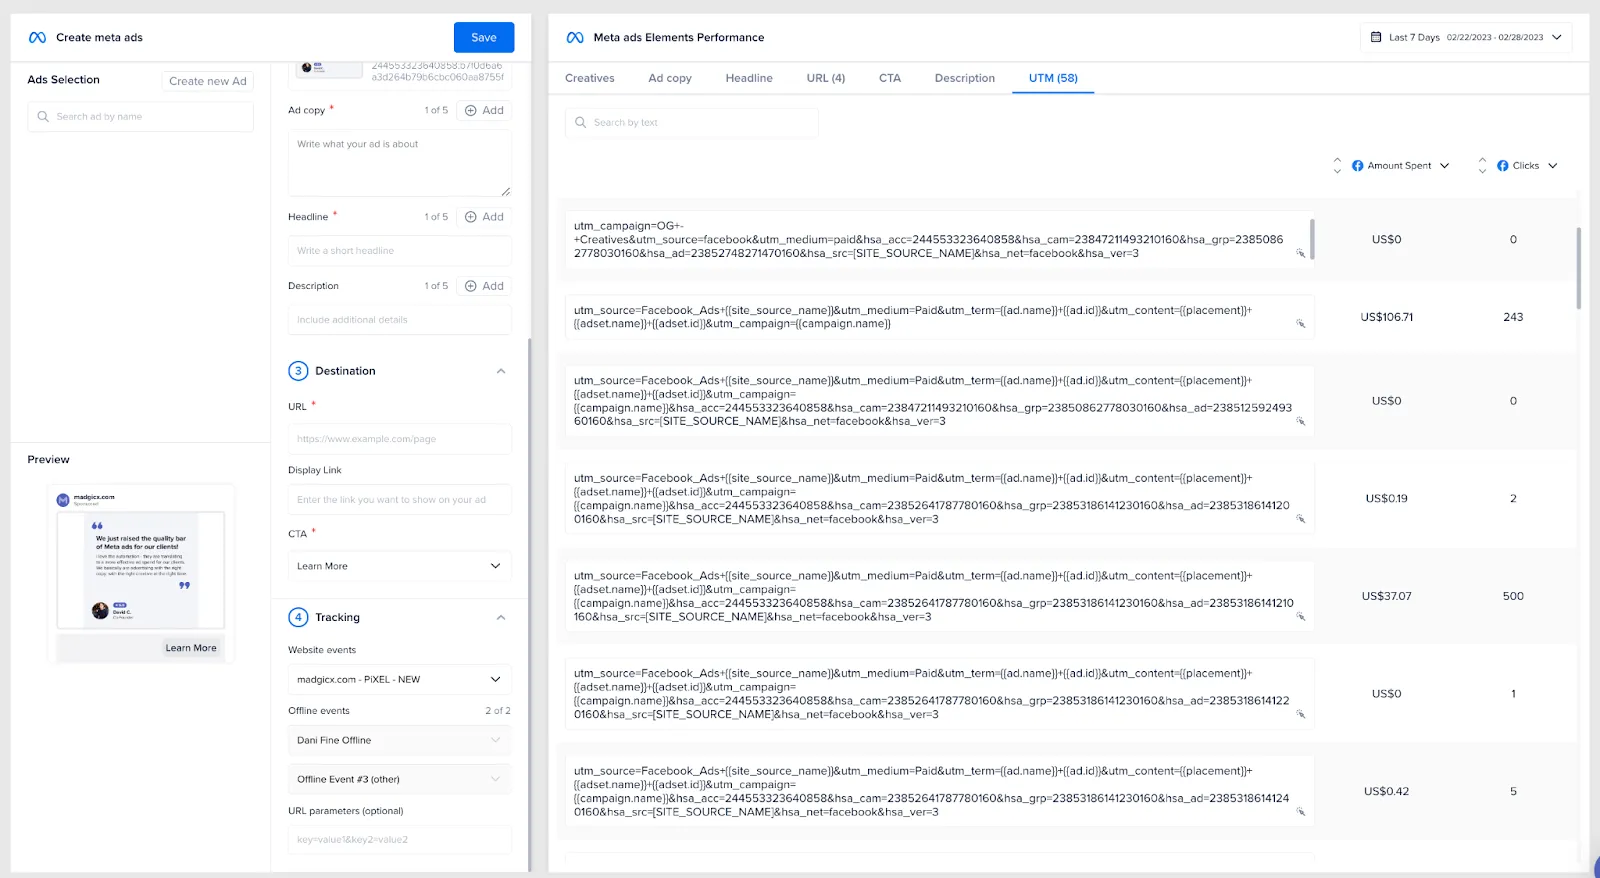Open the Learn More CTA dropdown
The image size is (1600, 878).
(400, 566)
